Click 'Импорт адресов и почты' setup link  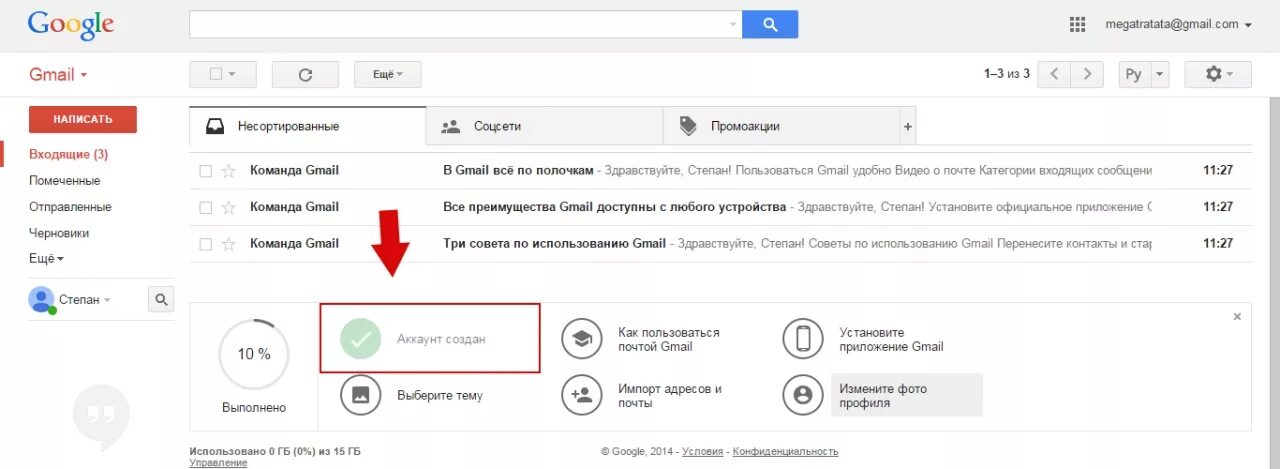click(x=670, y=396)
